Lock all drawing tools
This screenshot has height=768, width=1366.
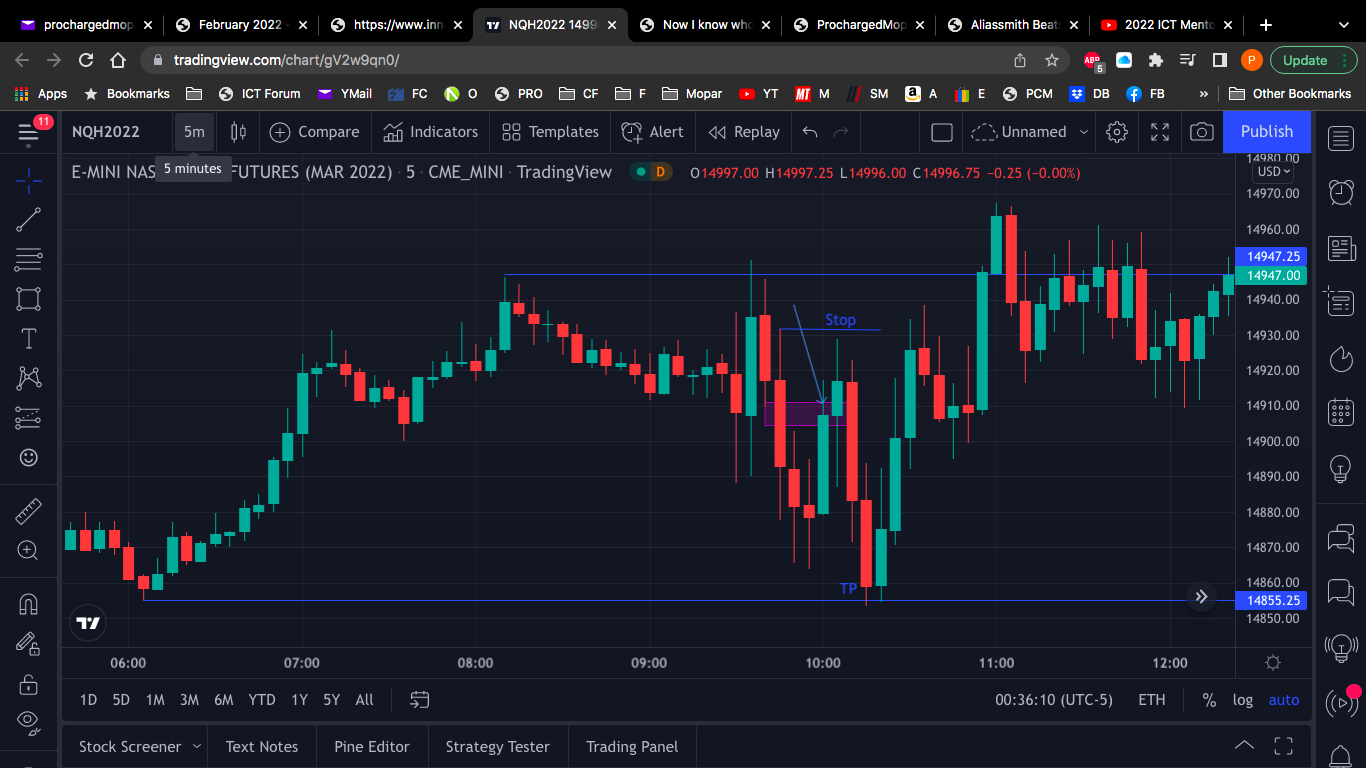point(28,684)
